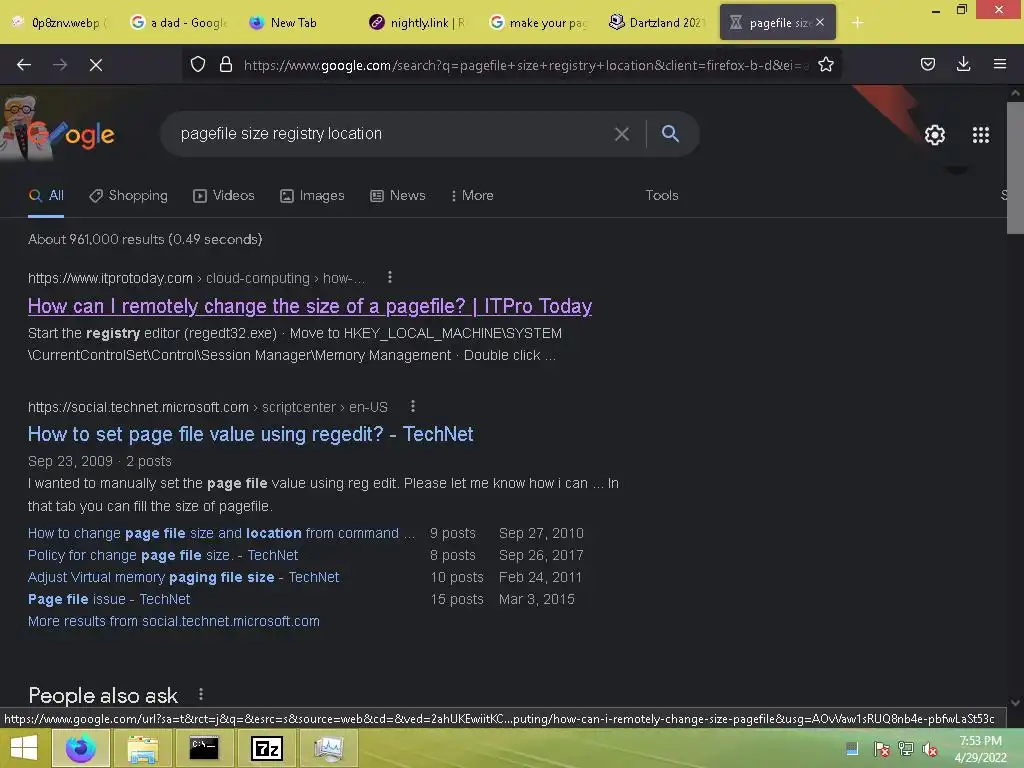Image resolution: width=1024 pixels, height=768 pixels.
Task: Open Command Prompt taskbar icon
Action: click(204, 748)
